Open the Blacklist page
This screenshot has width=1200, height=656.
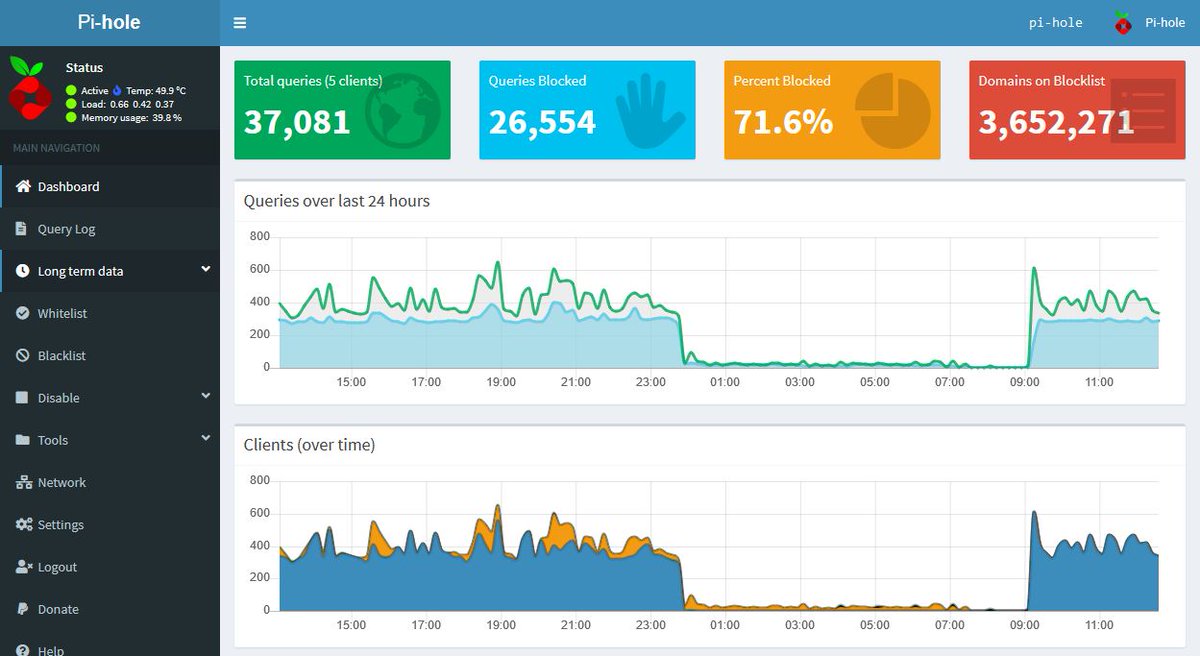110,355
